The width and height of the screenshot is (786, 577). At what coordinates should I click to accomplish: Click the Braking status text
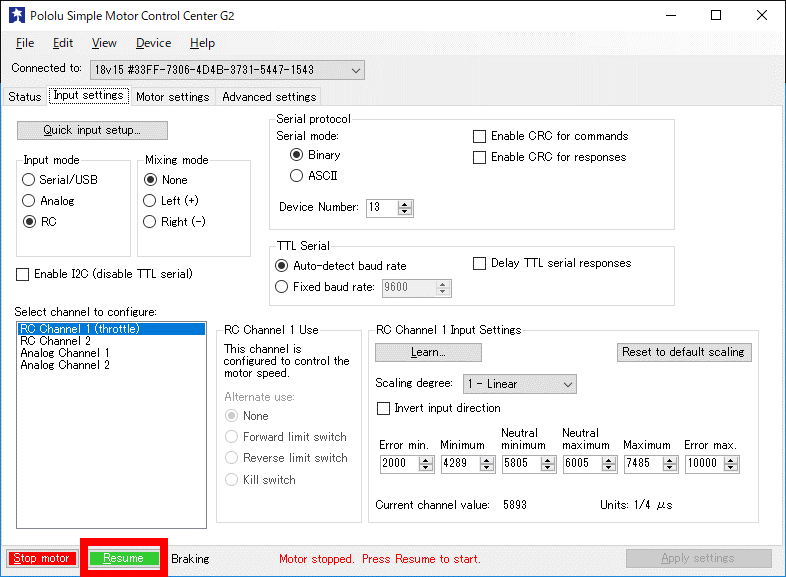tap(190, 558)
